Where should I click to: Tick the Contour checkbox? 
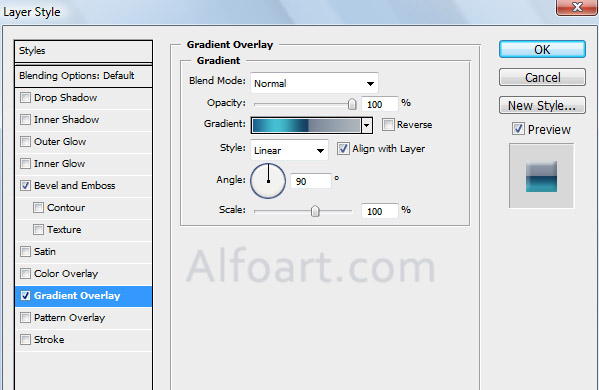[x=38, y=208]
